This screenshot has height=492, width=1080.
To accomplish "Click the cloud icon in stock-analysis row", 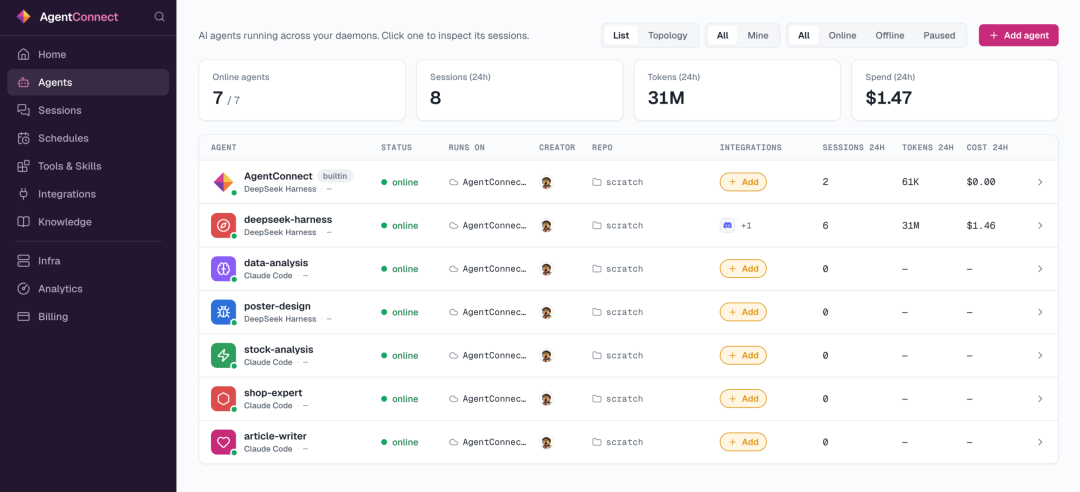I will (x=453, y=356).
